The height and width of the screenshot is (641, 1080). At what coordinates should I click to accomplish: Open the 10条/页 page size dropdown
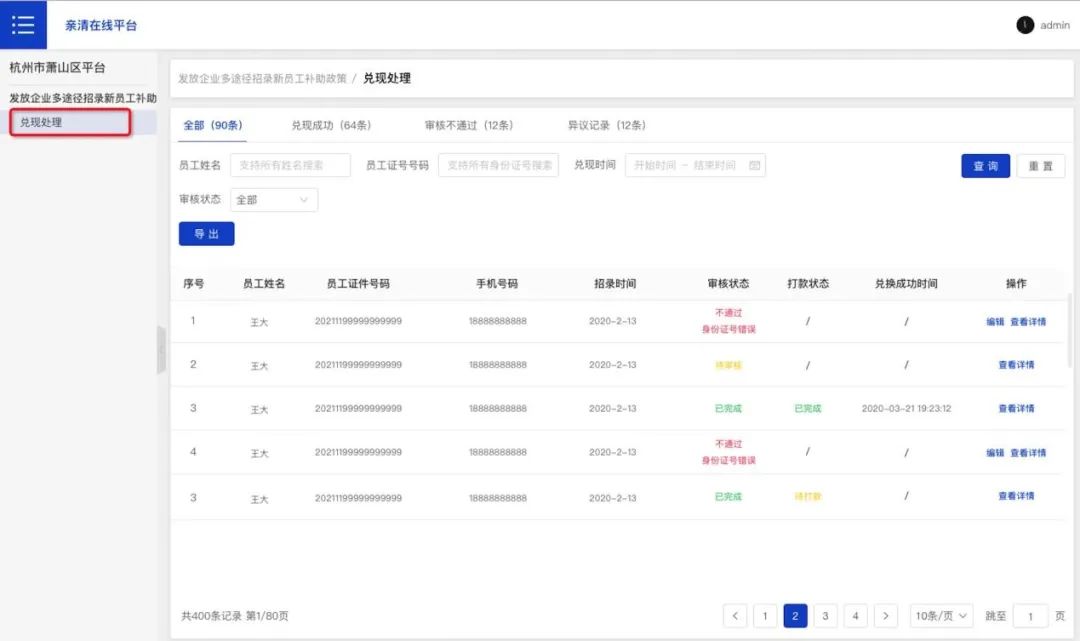(941, 616)
